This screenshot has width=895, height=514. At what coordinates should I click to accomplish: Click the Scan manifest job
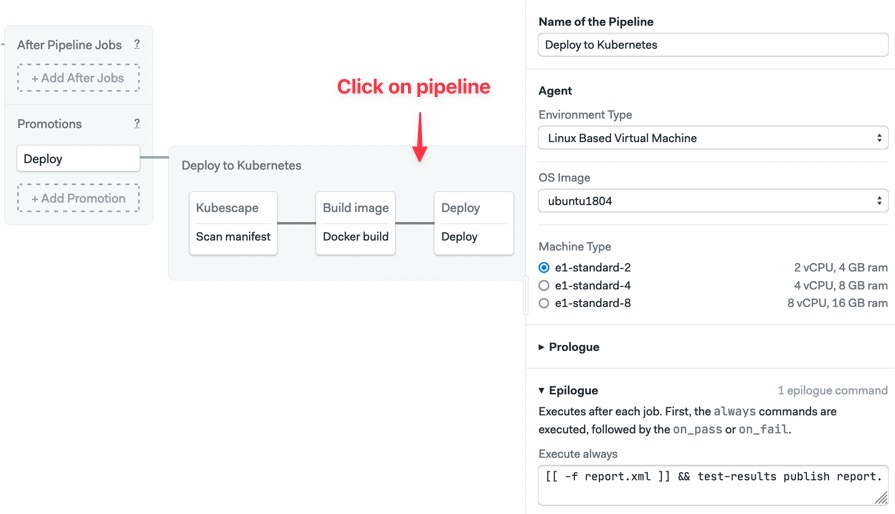click(233, 237)
